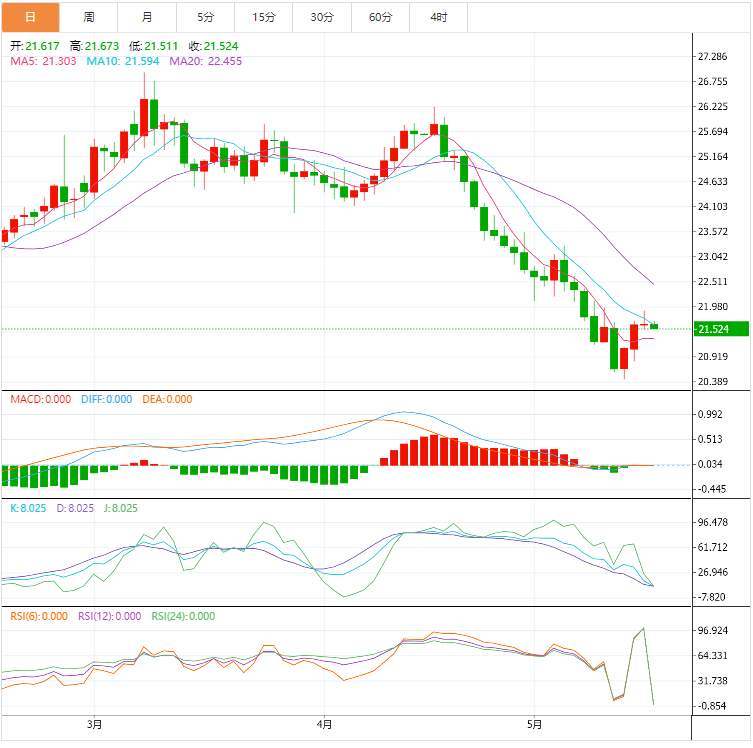The width and height of the screenshot is (753, 748).
Task: Select the 日 daily chart tab
Action: [30, 17]
